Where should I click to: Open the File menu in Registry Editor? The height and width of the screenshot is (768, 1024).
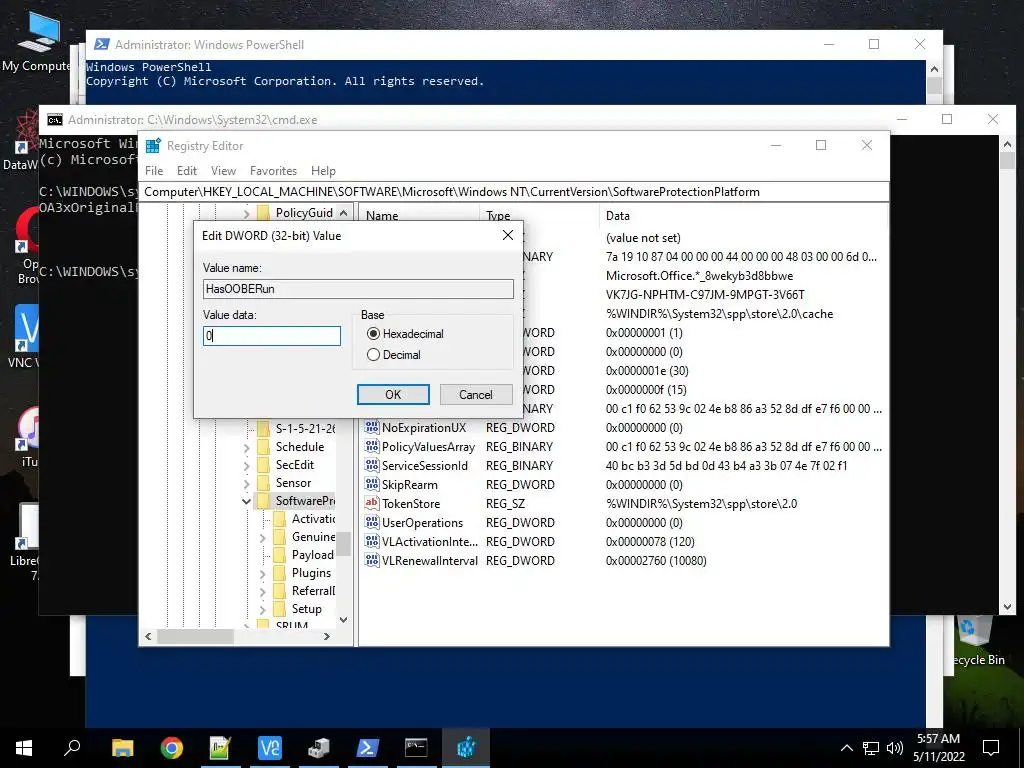(x=154, y=170)
